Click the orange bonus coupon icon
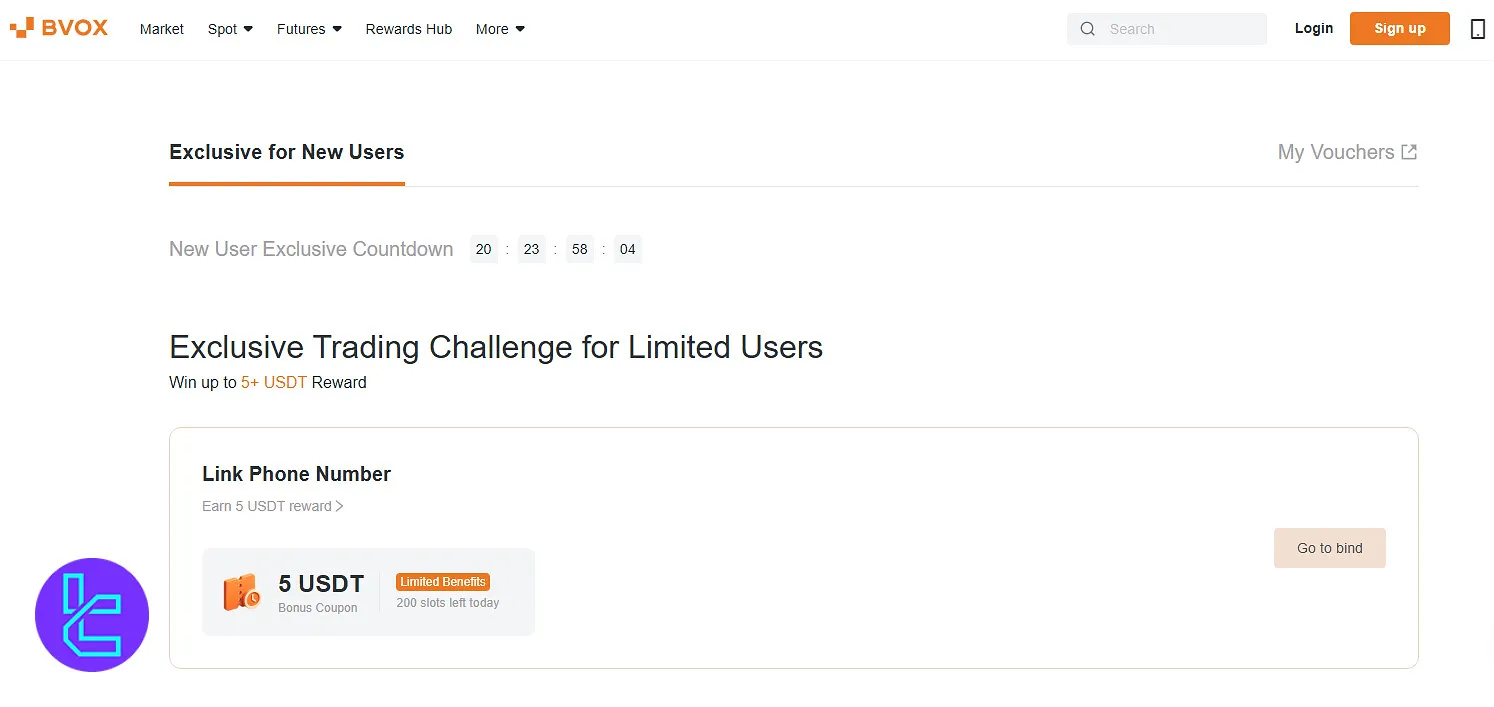This screenshot has width=1494, height=707. point(241,593)
